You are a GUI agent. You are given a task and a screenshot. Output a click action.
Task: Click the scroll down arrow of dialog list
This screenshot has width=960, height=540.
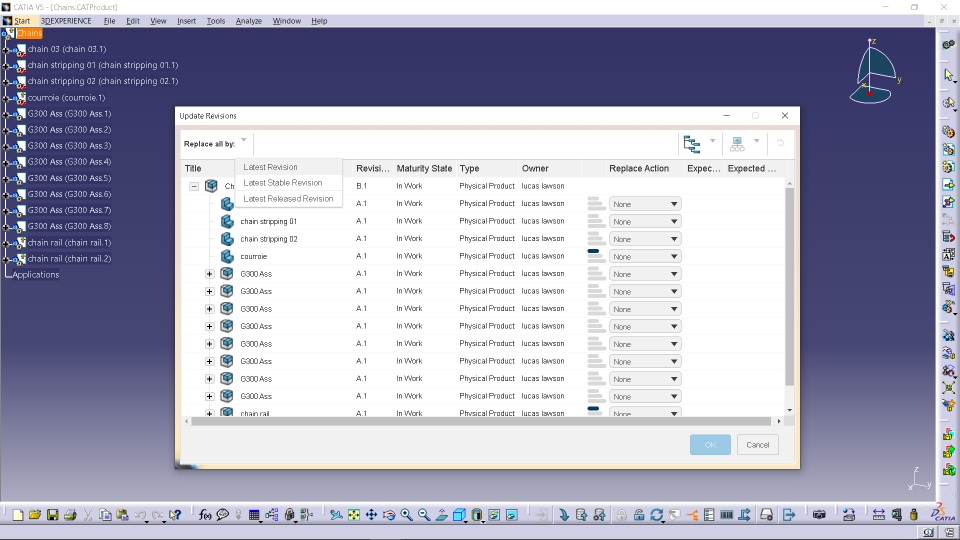tap(790, 410)
